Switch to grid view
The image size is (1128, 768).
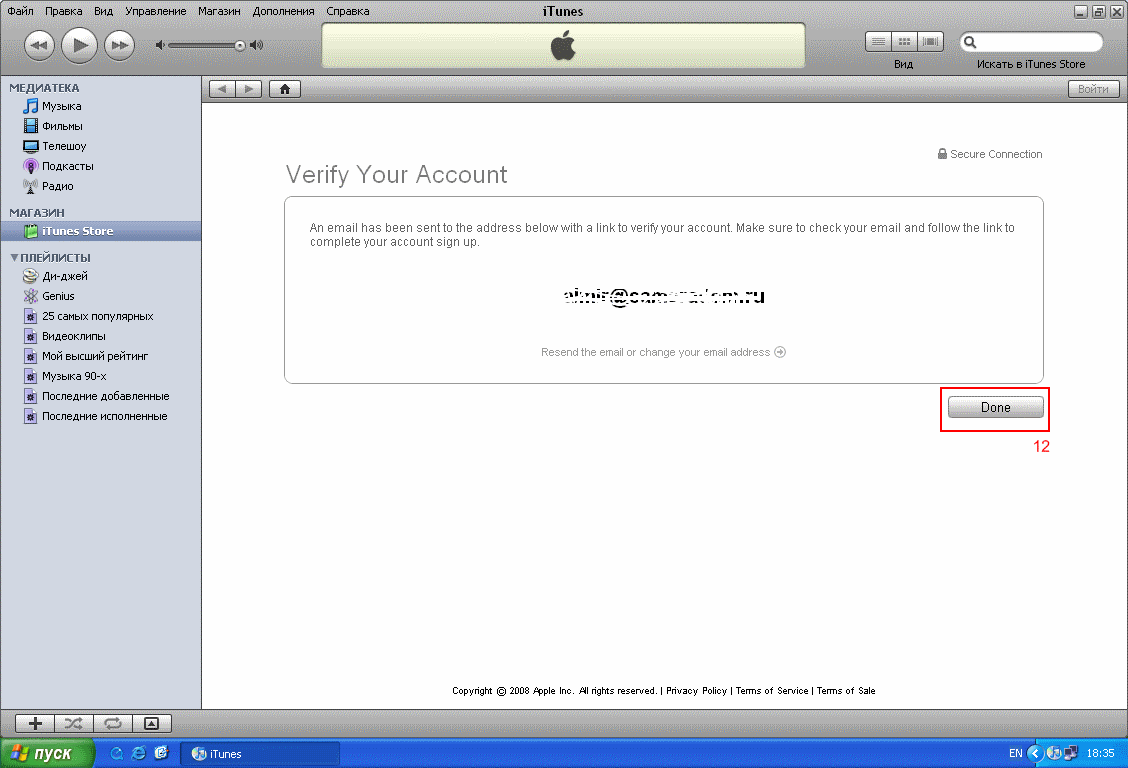pos(905,42)
